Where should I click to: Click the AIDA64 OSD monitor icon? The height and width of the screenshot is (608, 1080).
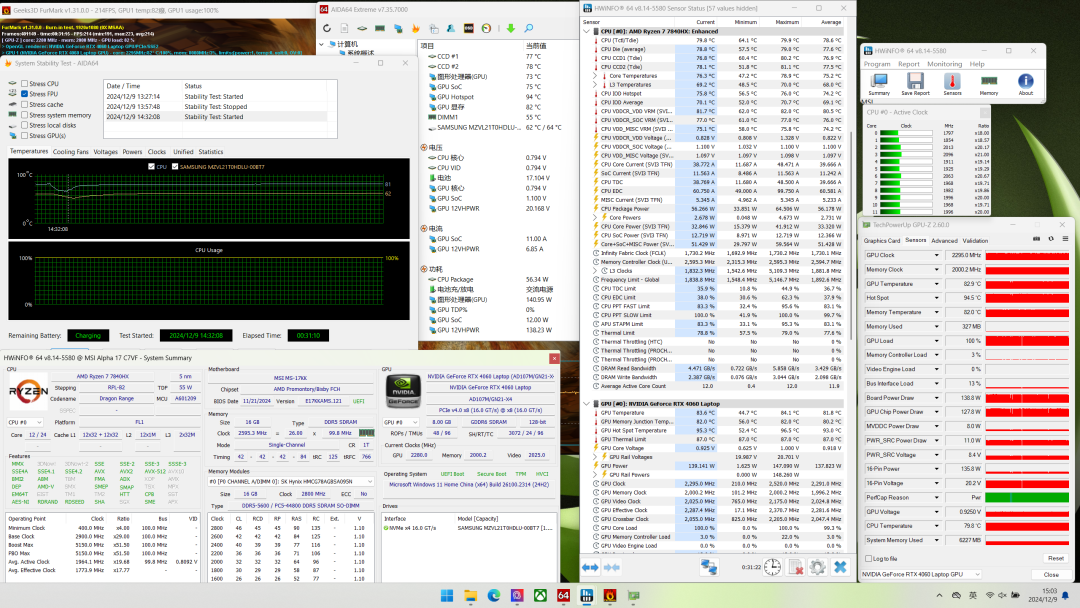pos(468,28)
